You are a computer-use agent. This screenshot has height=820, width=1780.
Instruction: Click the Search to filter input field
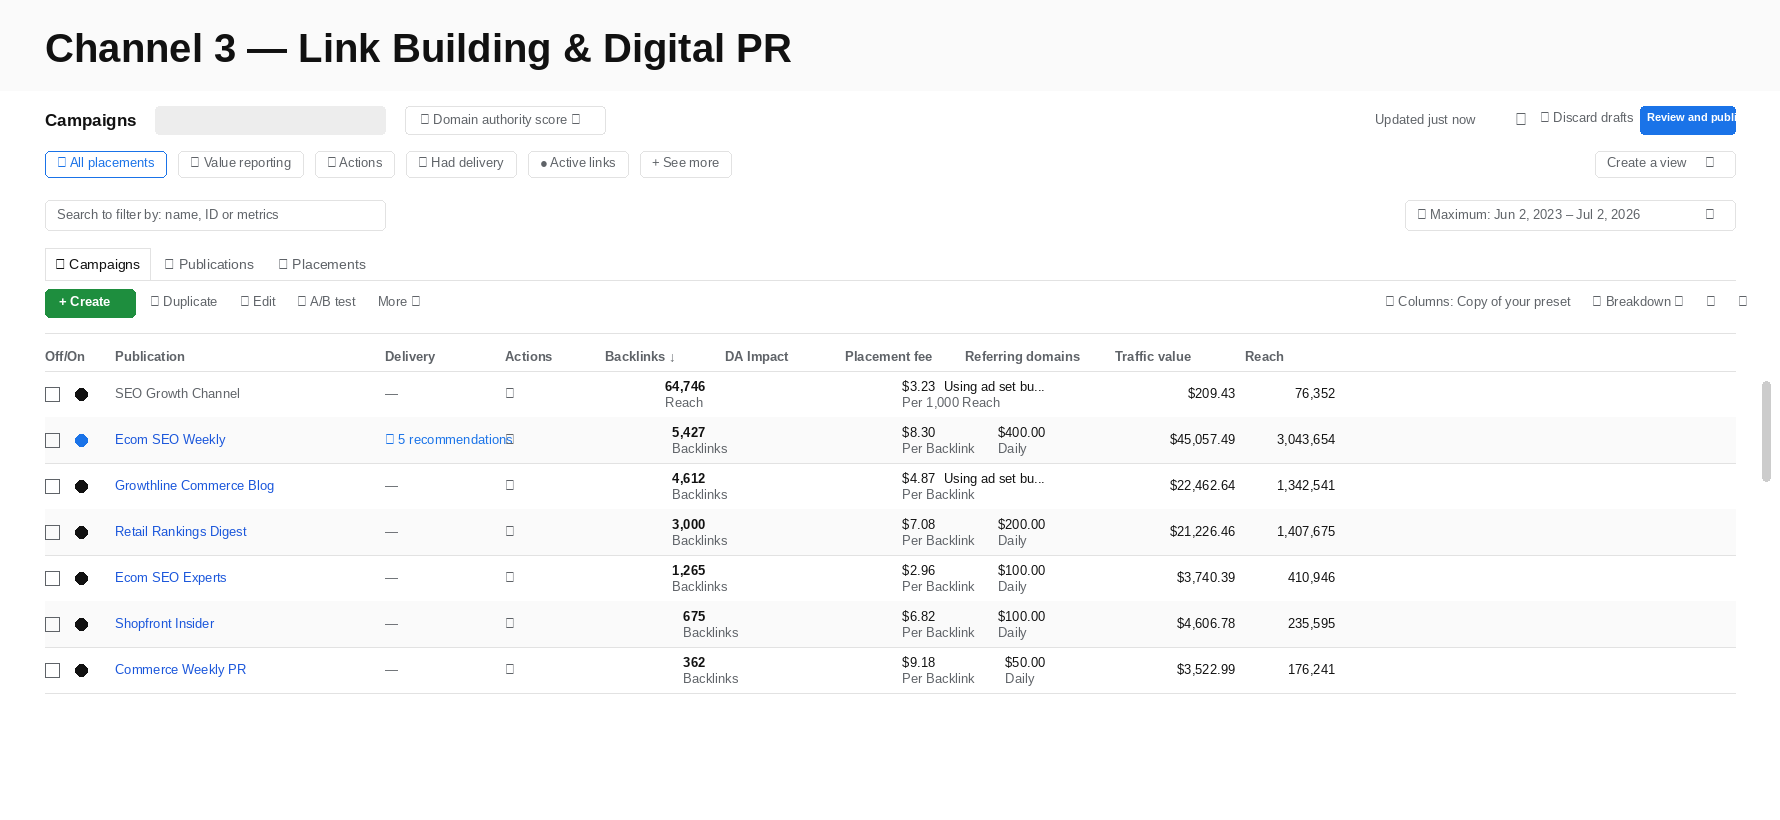215,215
